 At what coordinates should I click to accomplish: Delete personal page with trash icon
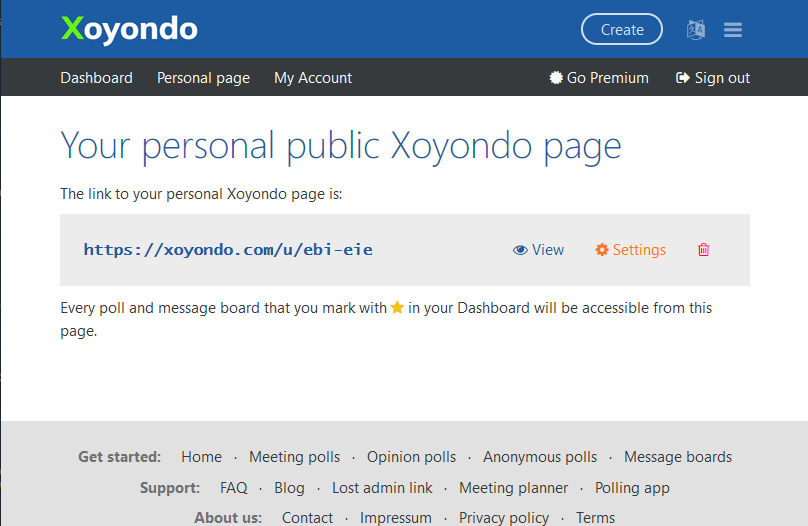click(x=703, y=250)
